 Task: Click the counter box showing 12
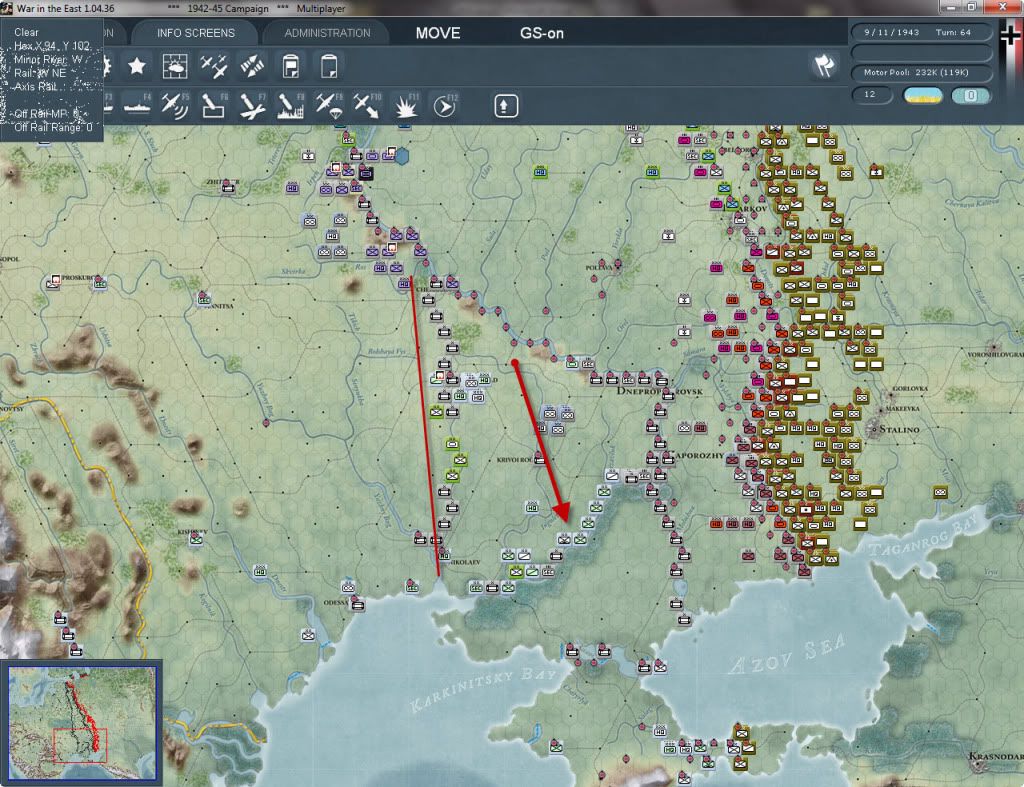(x=871, y=95)
